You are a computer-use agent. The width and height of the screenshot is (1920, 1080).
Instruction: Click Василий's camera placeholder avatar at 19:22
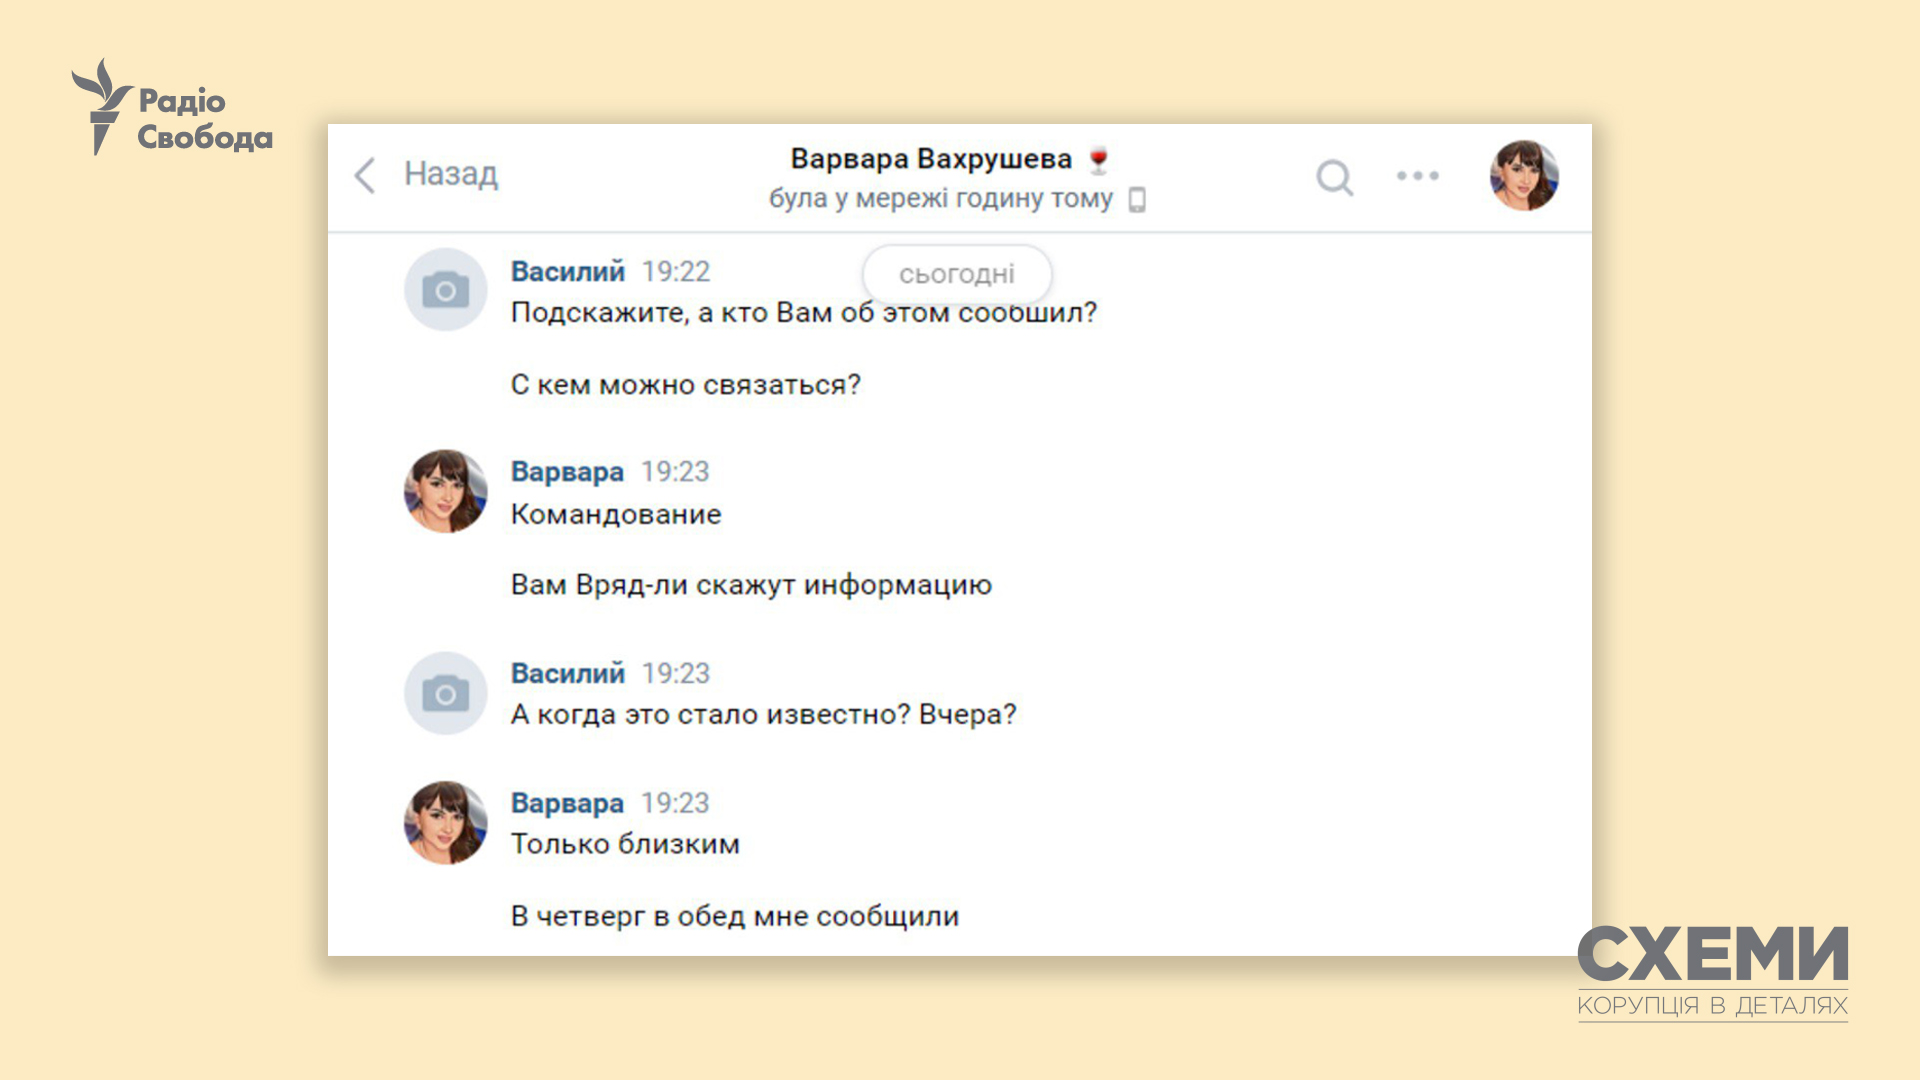click(x=445, y=290)
